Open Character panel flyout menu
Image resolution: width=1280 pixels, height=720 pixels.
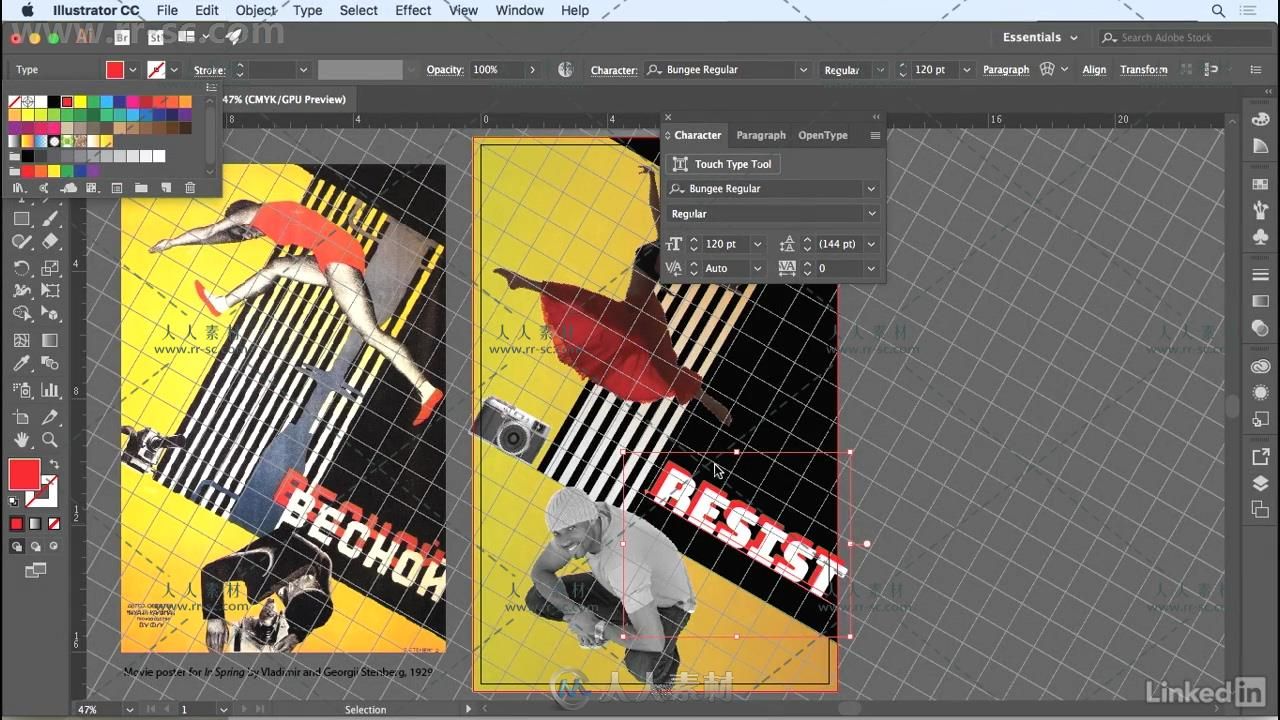875,135
